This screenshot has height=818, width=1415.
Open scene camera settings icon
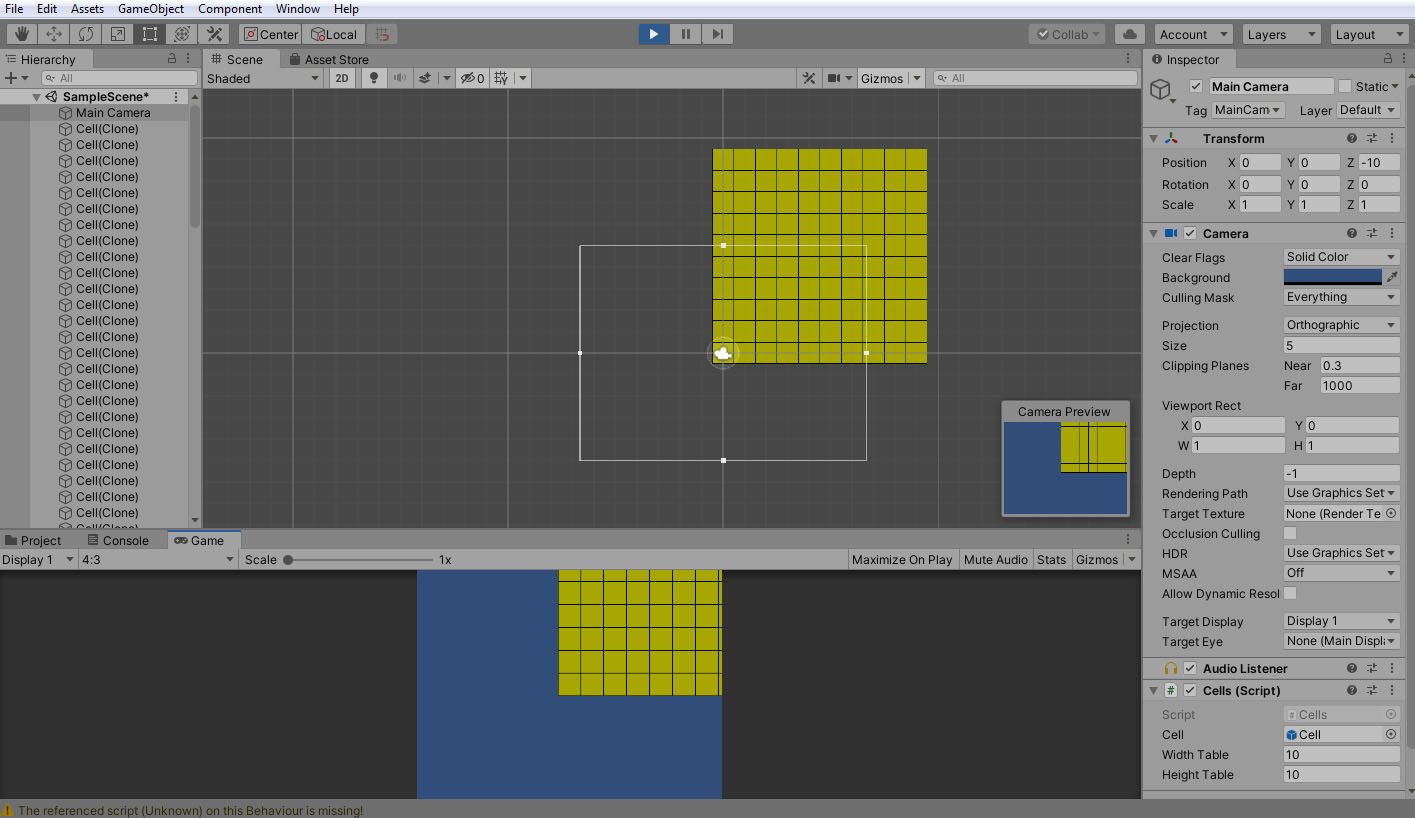(835, 78)
